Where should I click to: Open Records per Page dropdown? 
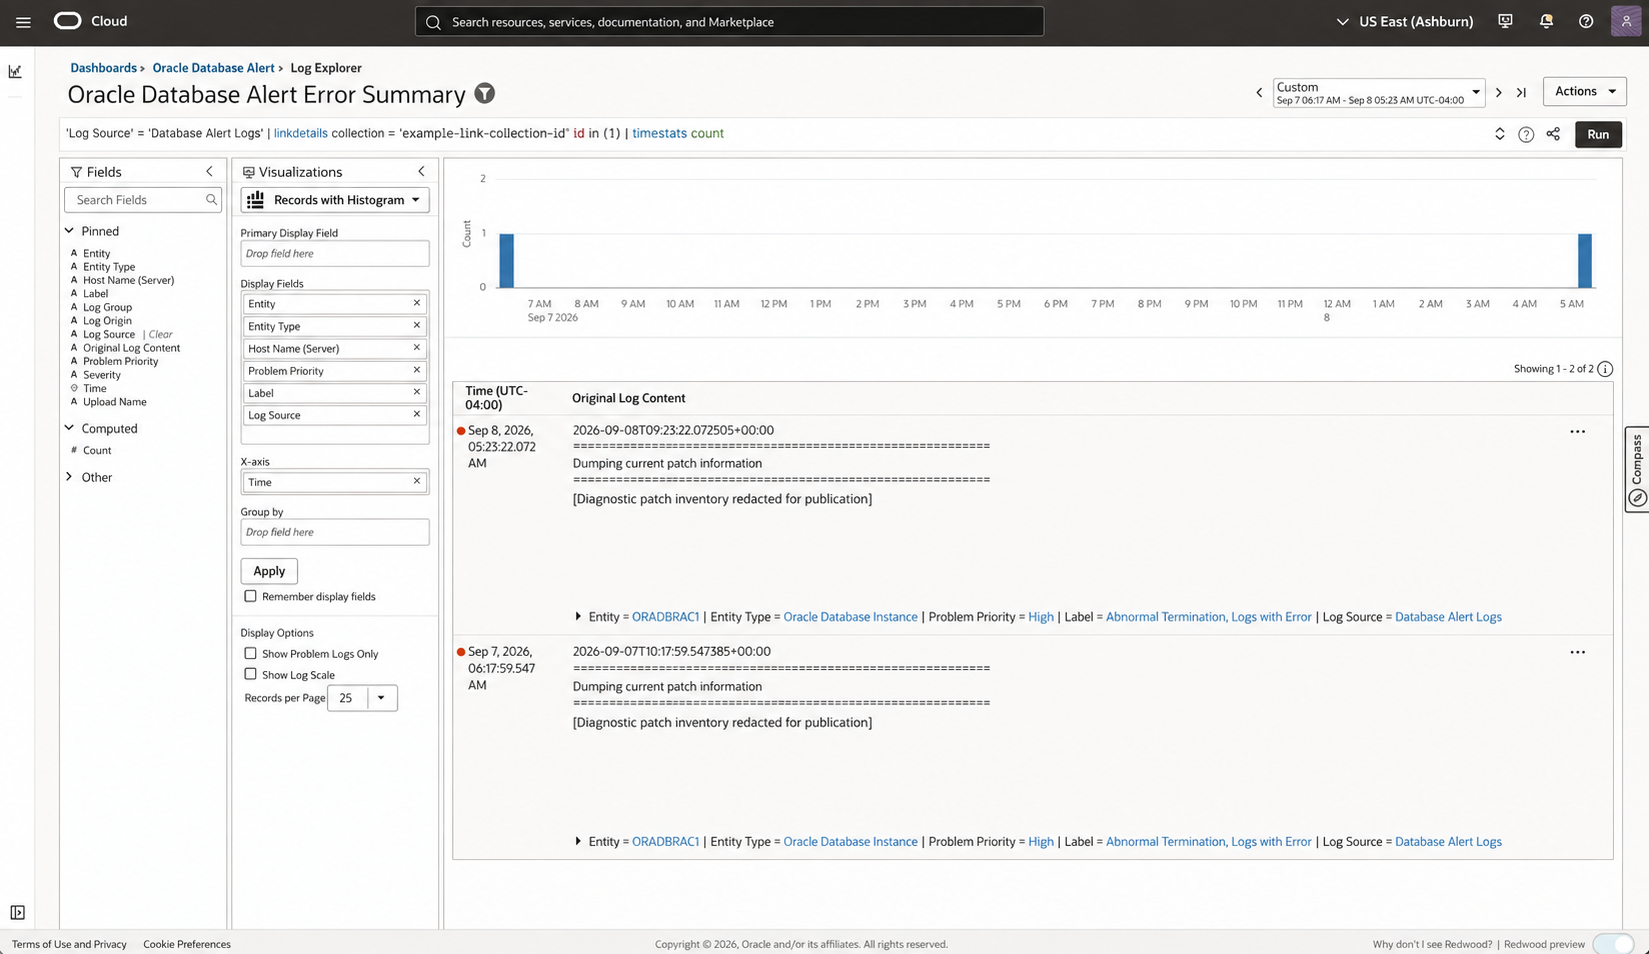point(362,698)
